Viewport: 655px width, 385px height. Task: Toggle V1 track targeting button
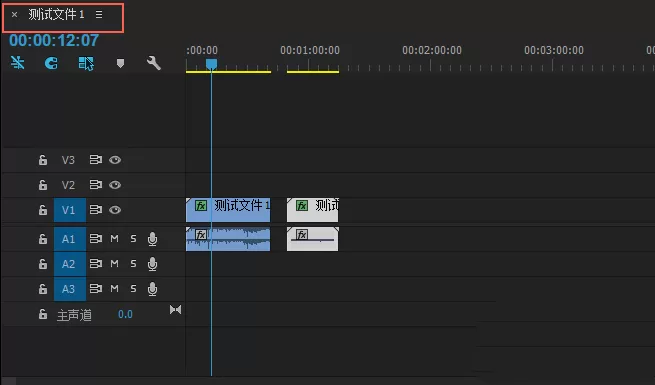click(70, 210)
